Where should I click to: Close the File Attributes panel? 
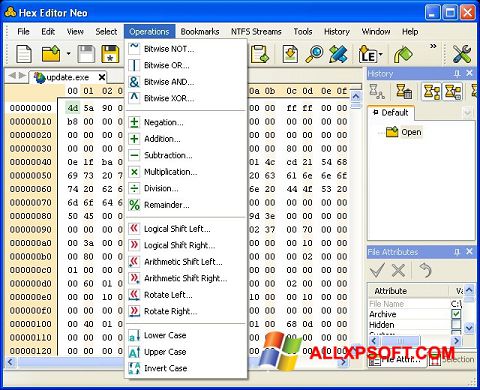(469, 251)
